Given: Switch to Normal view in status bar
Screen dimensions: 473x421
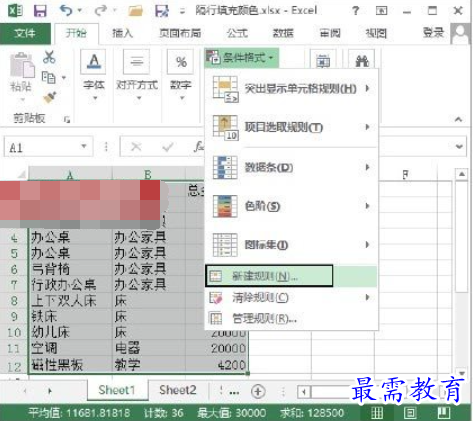Looking at the screenshot, I should (377, 413).
